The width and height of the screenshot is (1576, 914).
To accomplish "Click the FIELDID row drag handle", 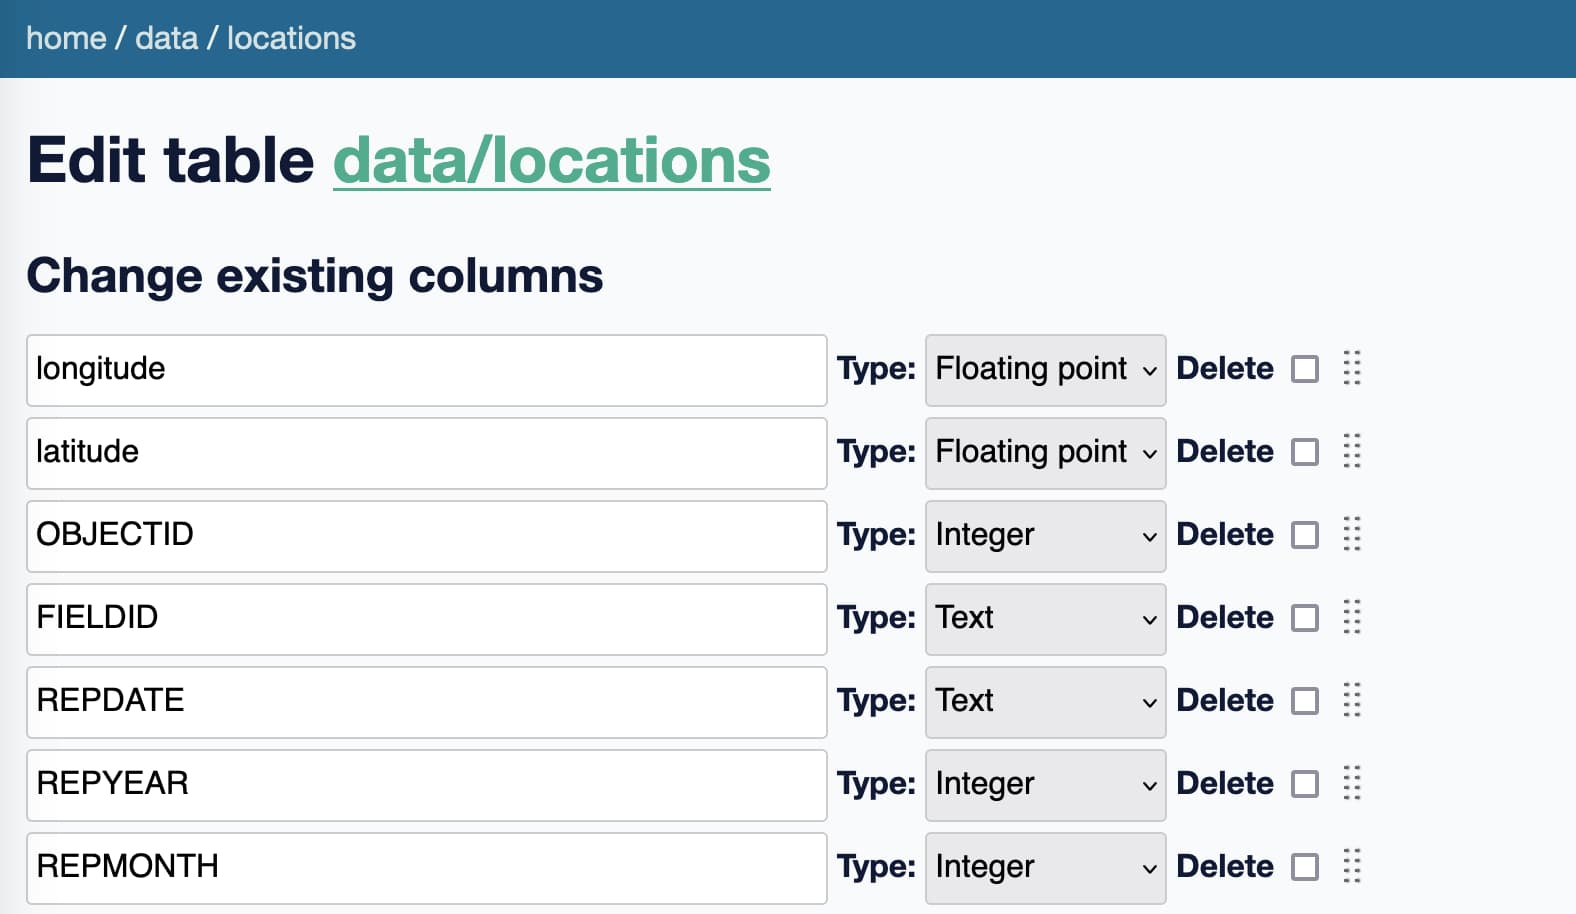I will 1352,618.
